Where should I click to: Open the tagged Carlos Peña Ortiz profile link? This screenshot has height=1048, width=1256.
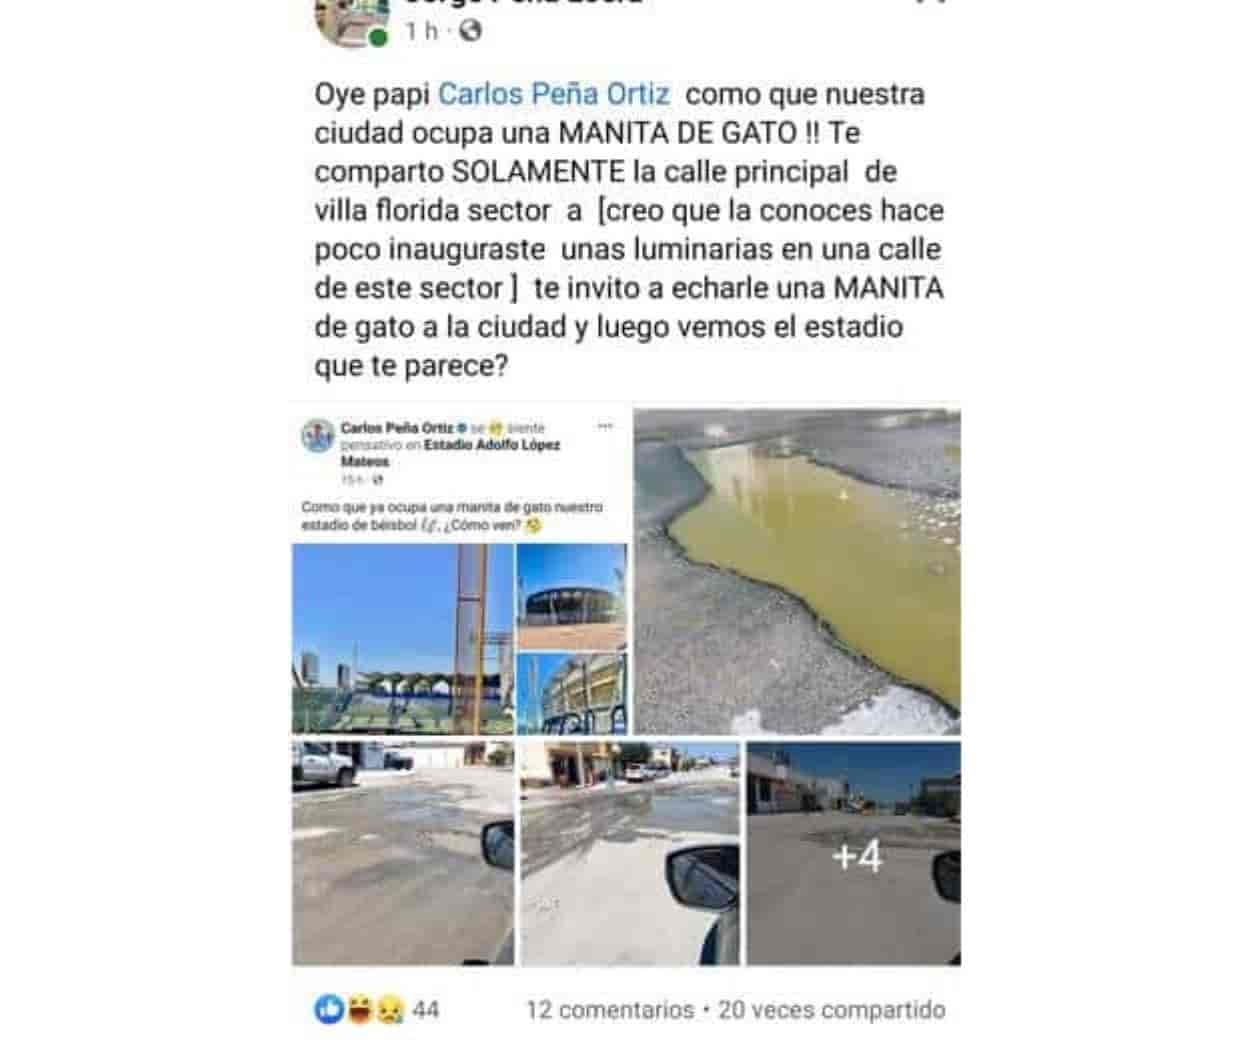tap(554, 94)
